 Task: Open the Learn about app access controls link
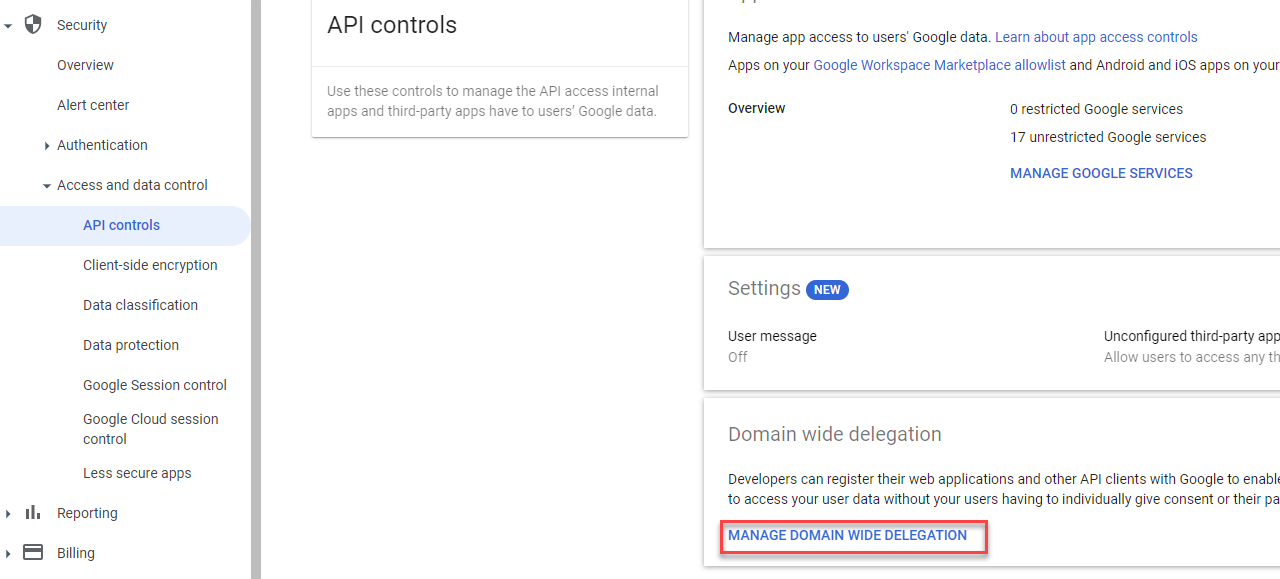[1096, 37]
